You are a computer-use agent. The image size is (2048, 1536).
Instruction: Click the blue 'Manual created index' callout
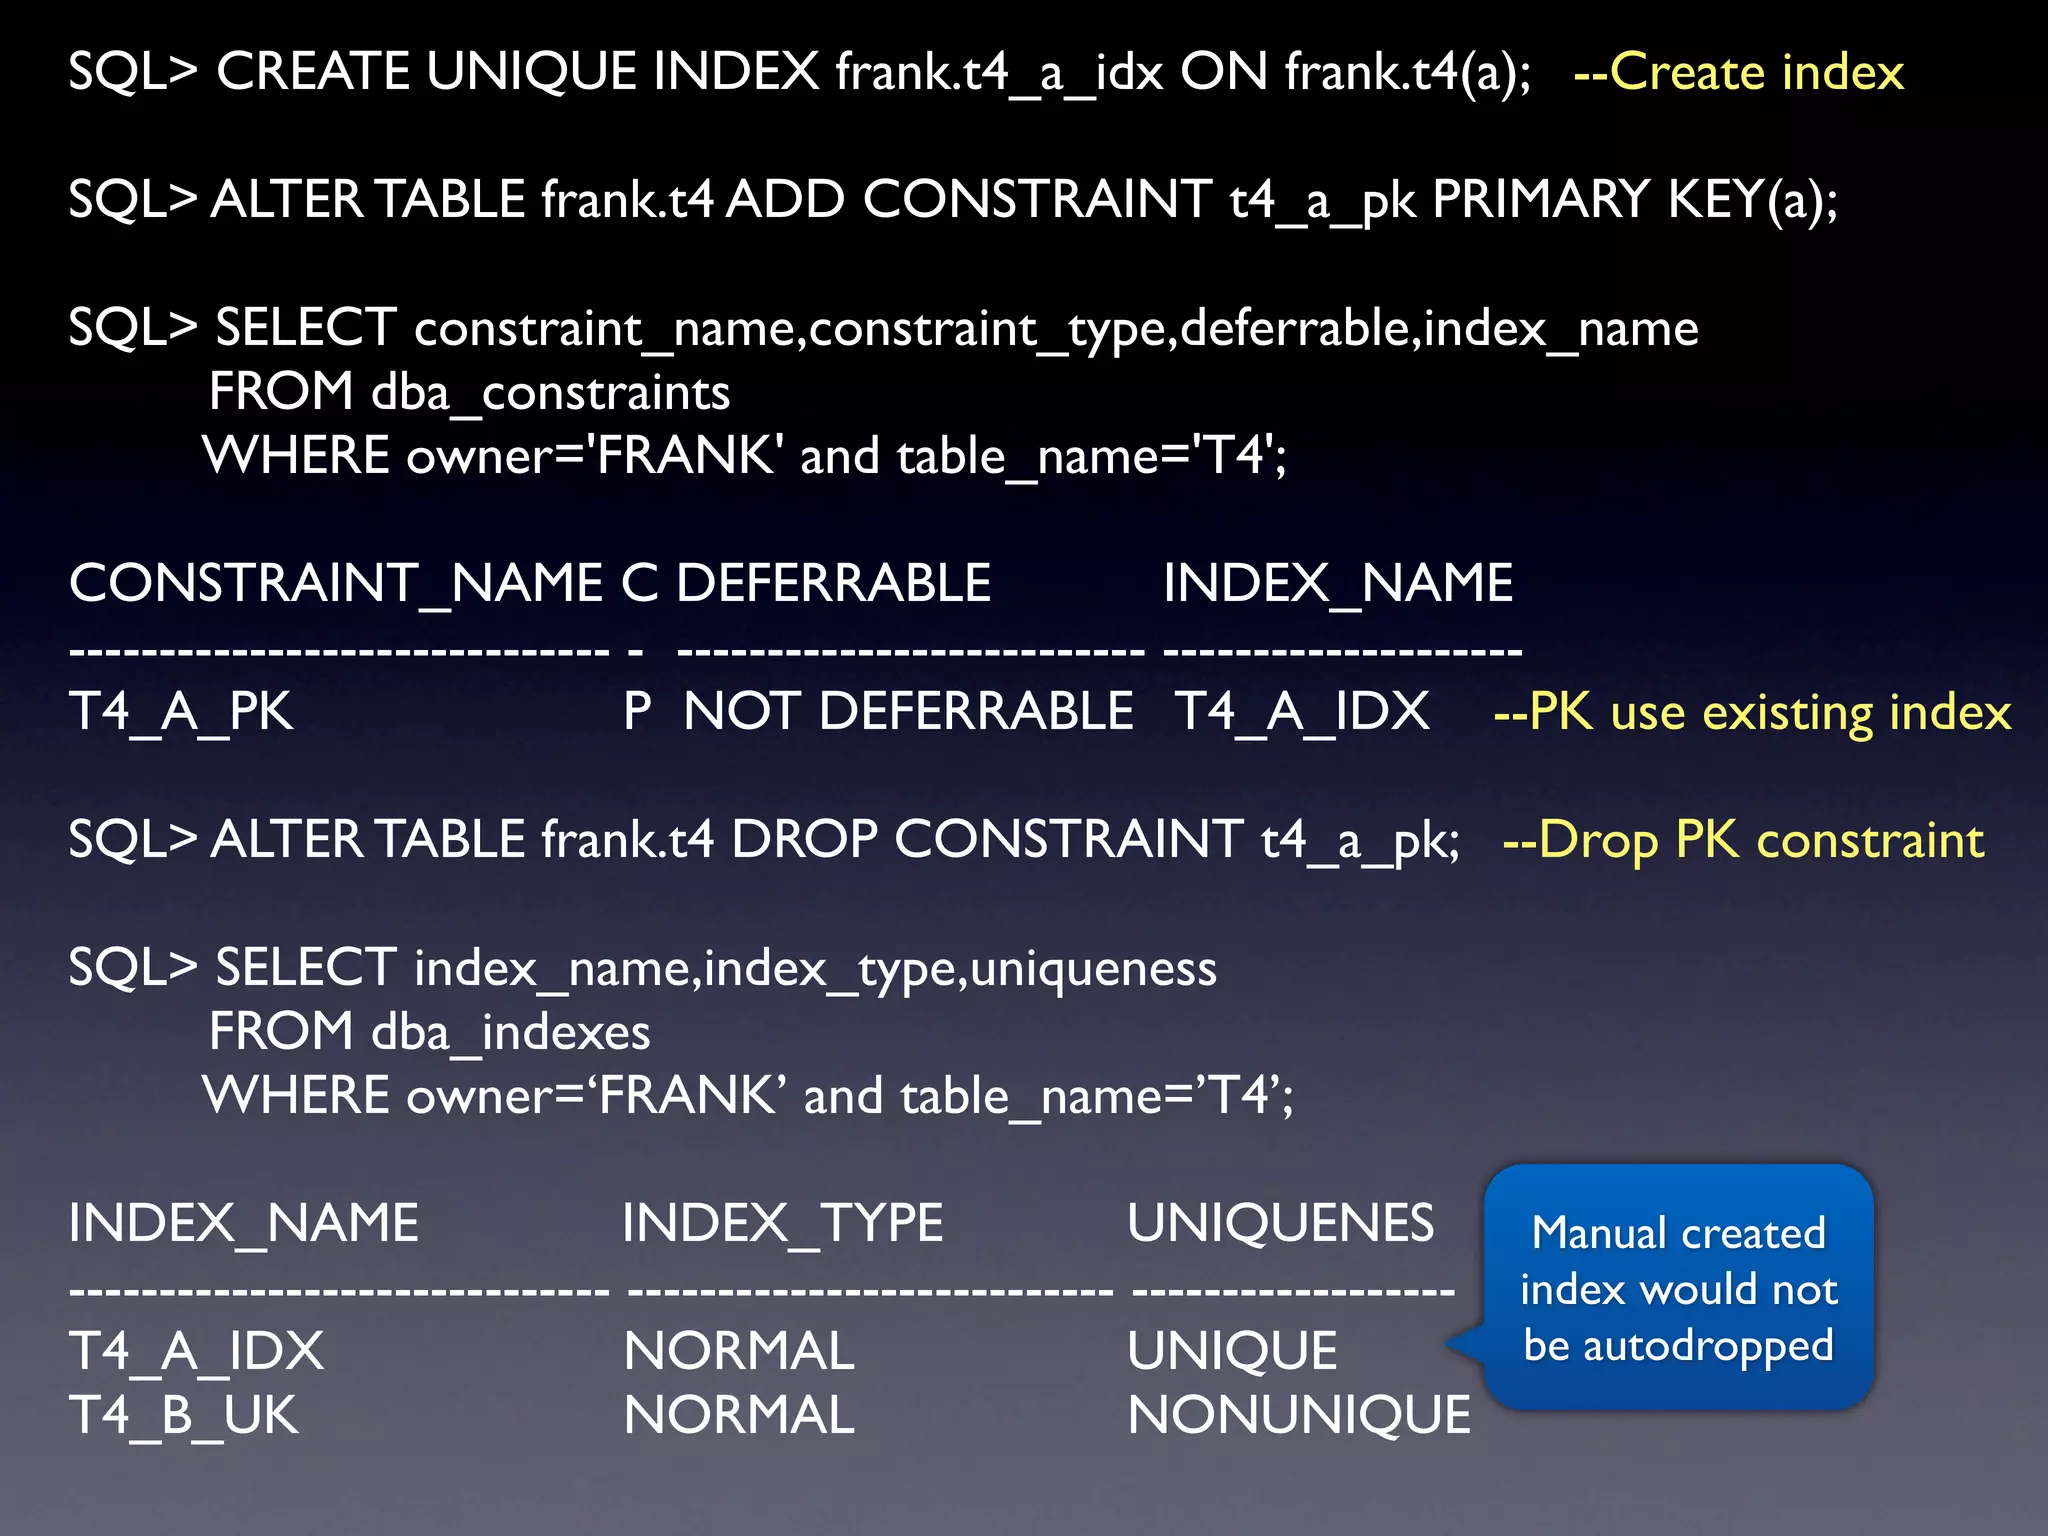1679,1288
